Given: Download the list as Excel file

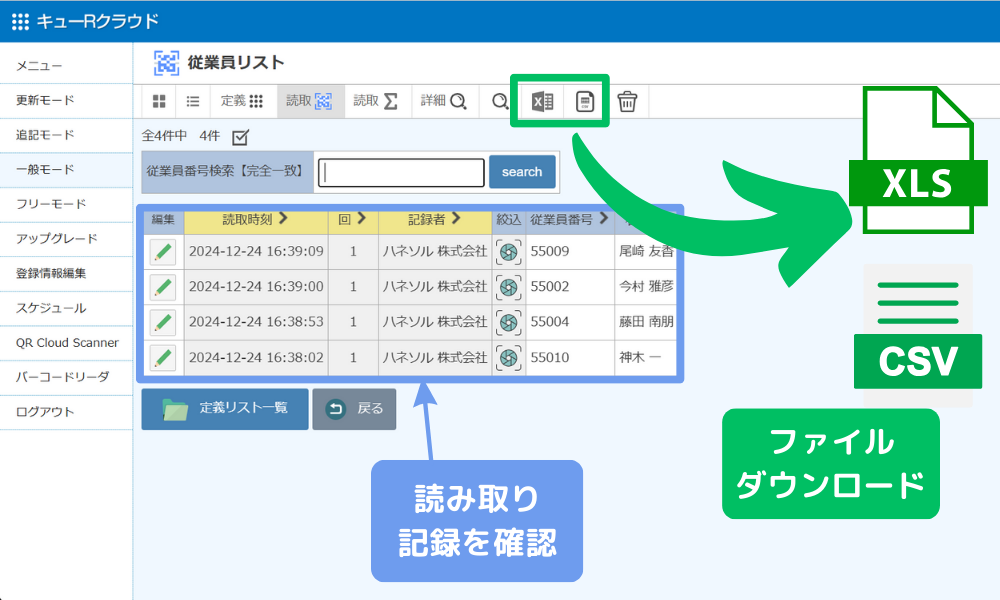Looking at the screenshot, I should pos(543,101).
